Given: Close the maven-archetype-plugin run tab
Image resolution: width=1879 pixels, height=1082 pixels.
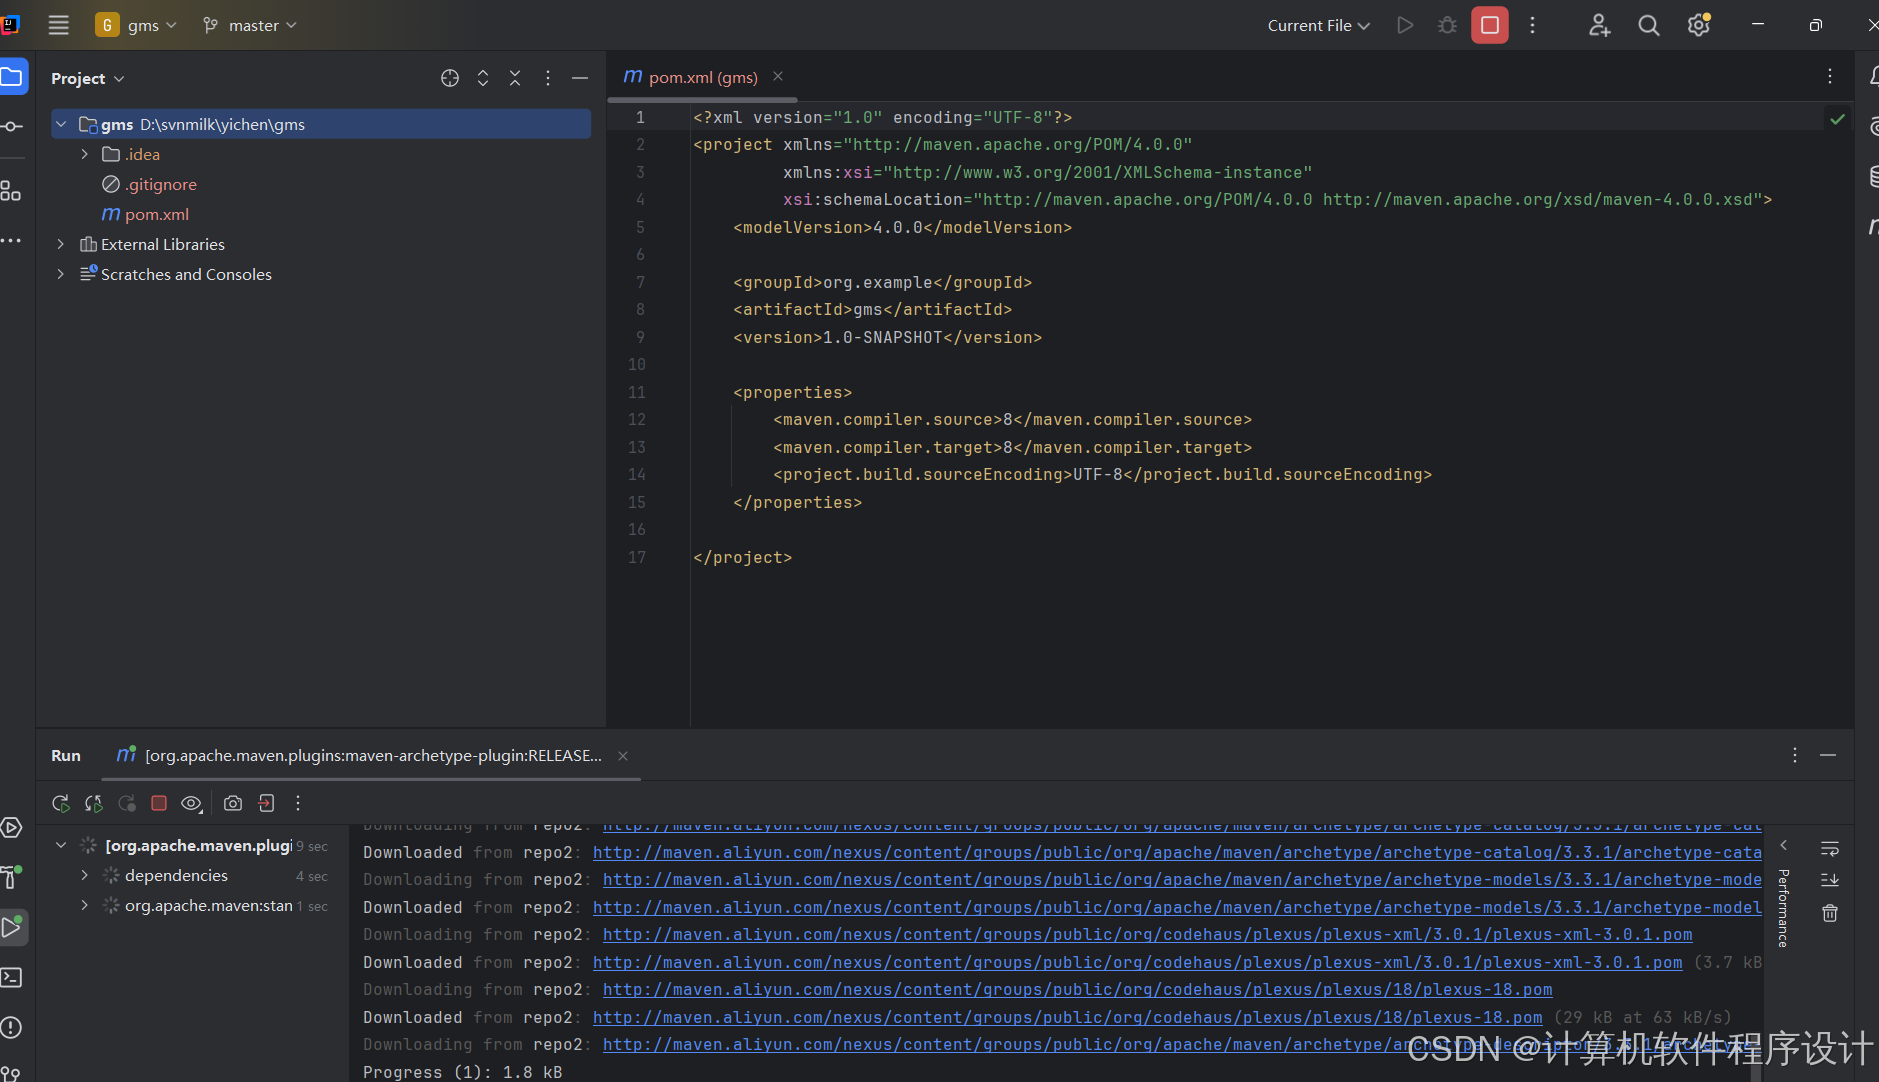Looking at the screenshot, I should (x=623, y=756).
